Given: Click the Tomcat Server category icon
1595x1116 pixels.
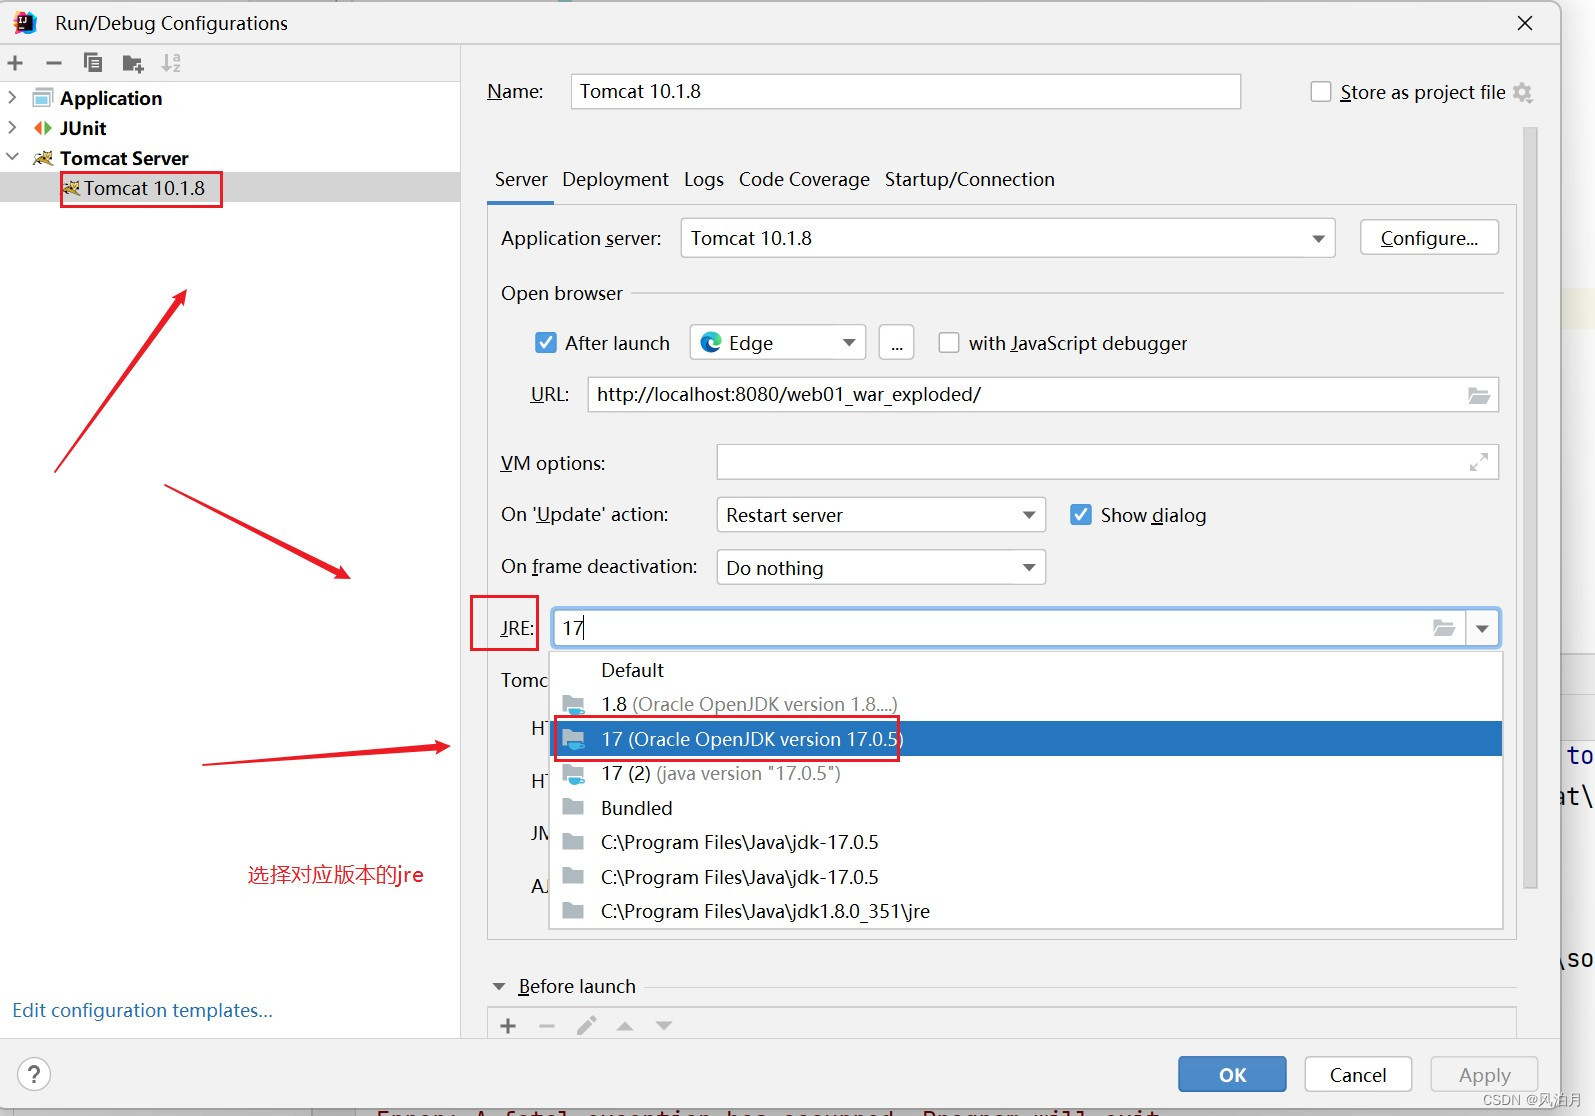Looking at the screenshot, I should point(43,158).
